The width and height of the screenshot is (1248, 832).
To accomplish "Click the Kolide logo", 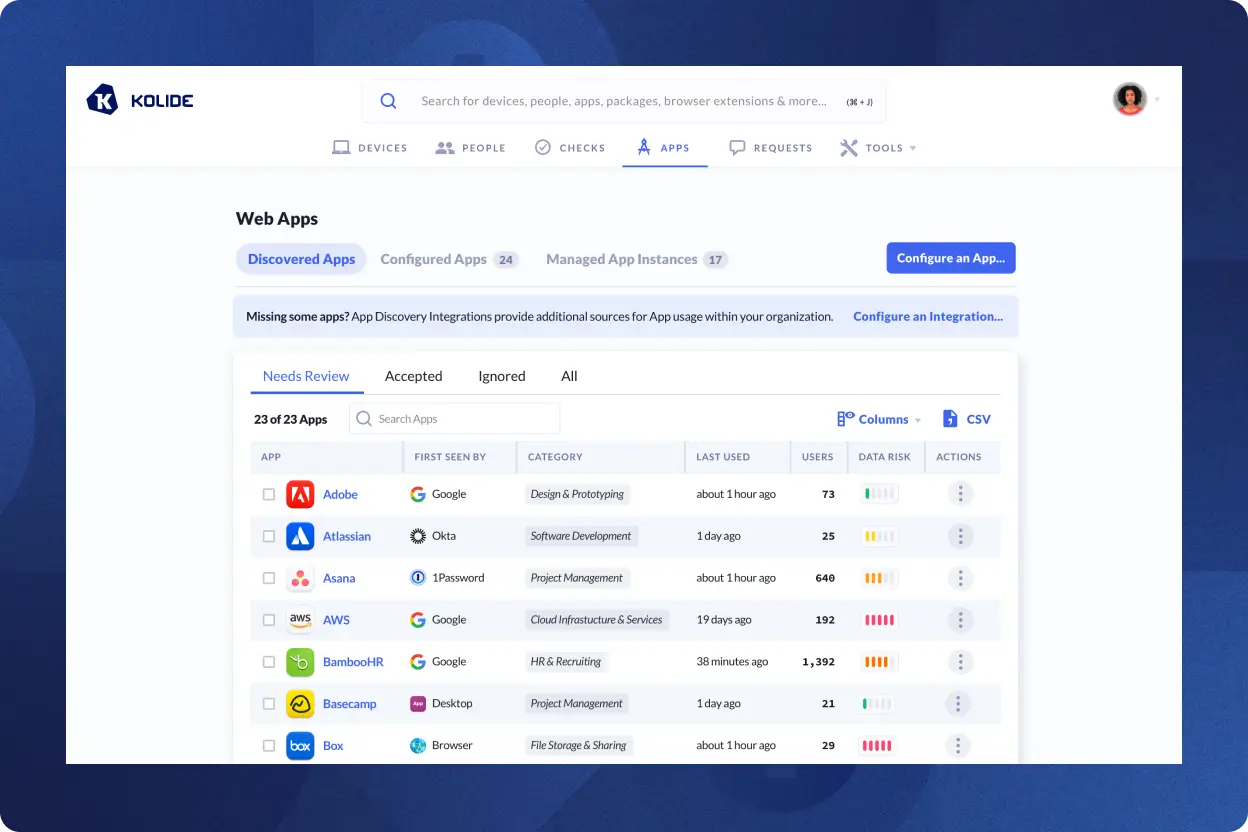I will click(x=140, y=100).
